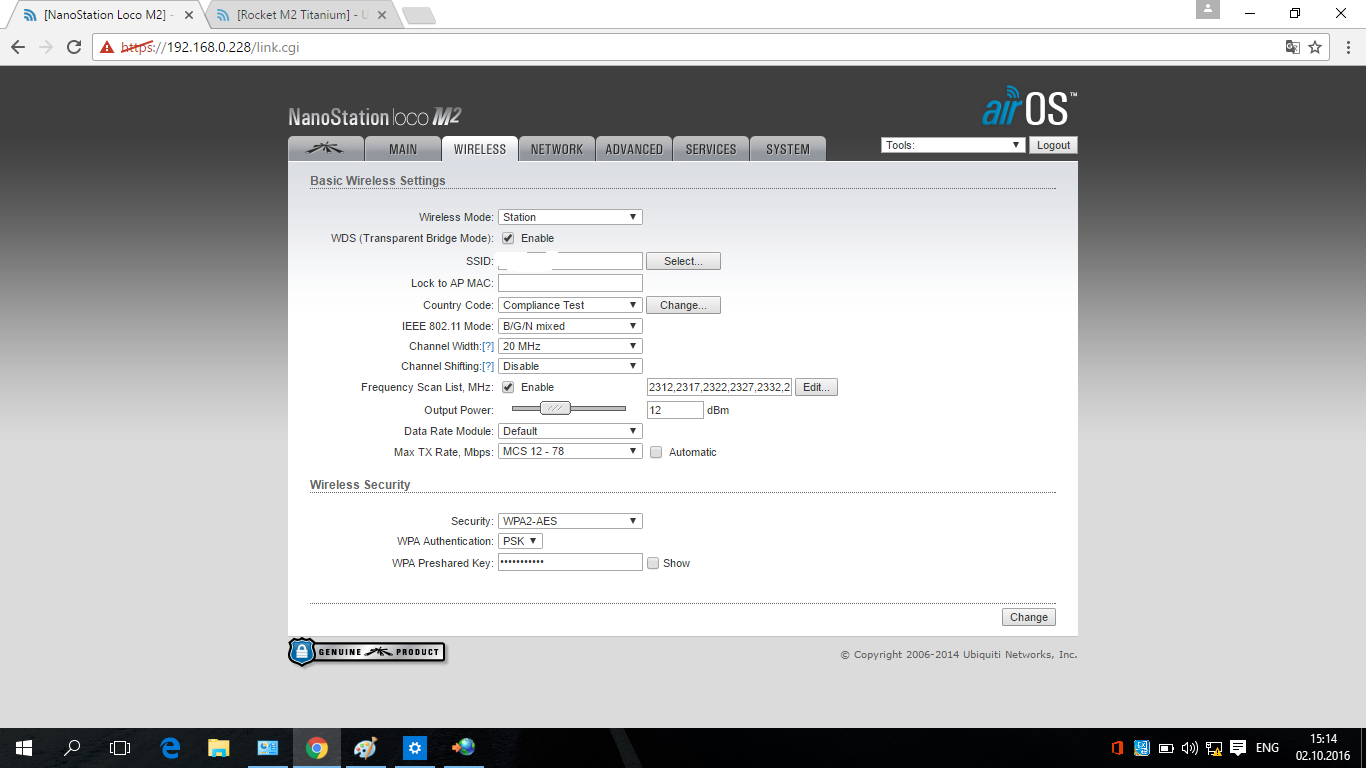Click the airOS logo
1366x768 pixels.
tap(1029, 106)
